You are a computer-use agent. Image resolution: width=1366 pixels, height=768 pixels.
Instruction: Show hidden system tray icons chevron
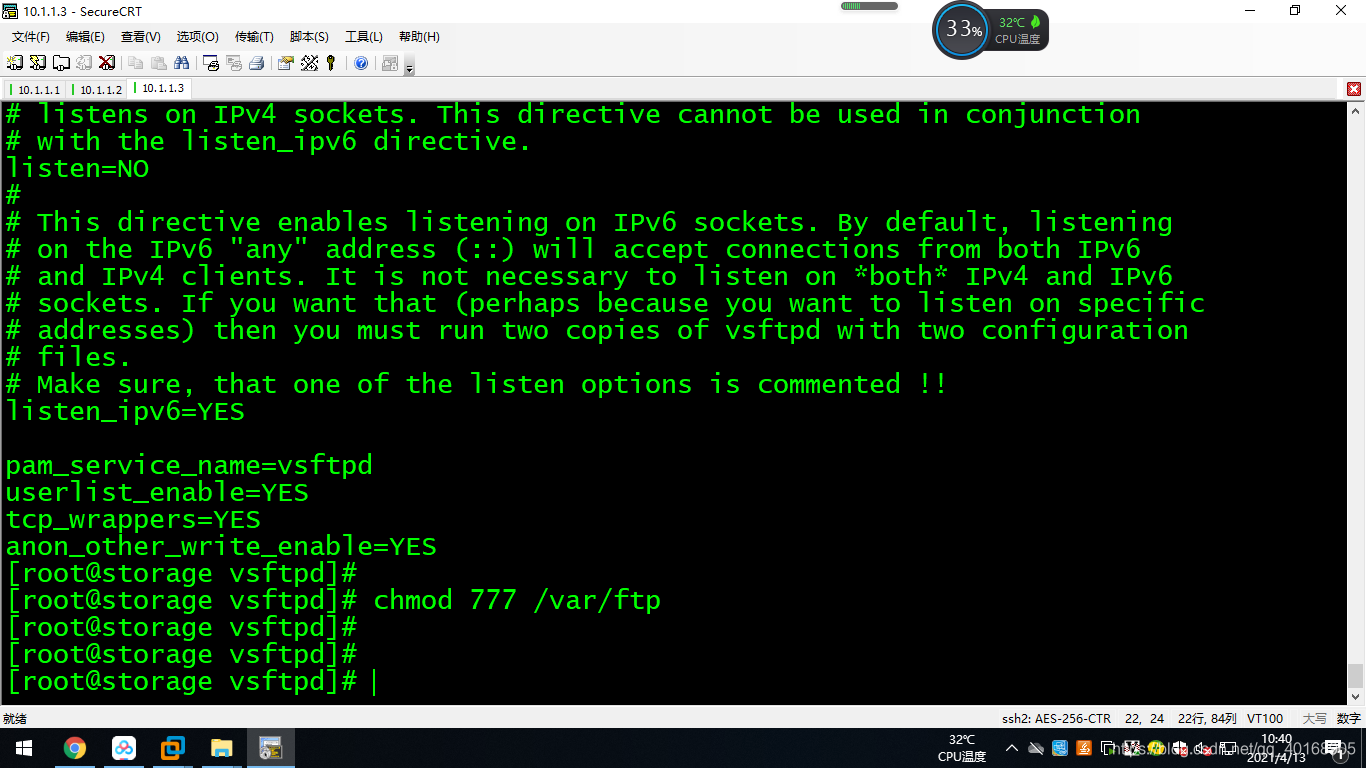click(x=1011, y=748)
